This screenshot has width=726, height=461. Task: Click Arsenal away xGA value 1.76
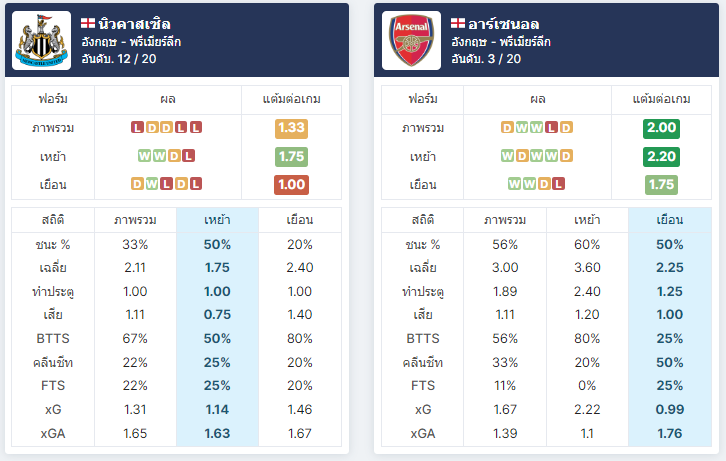[x=670, y=434]
